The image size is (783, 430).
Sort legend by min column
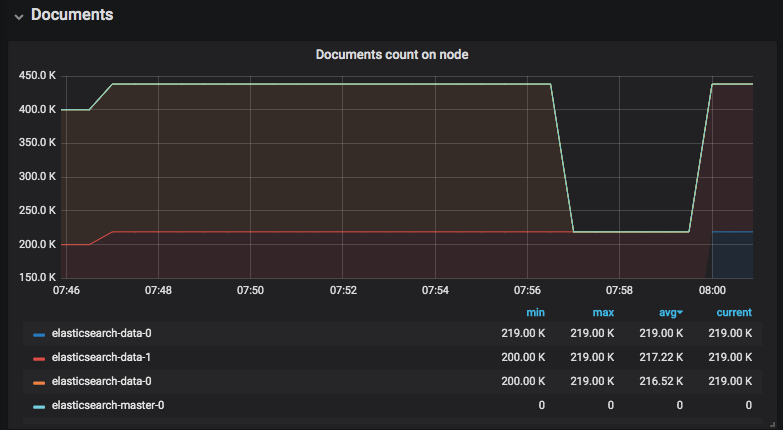tap(535, 313)
